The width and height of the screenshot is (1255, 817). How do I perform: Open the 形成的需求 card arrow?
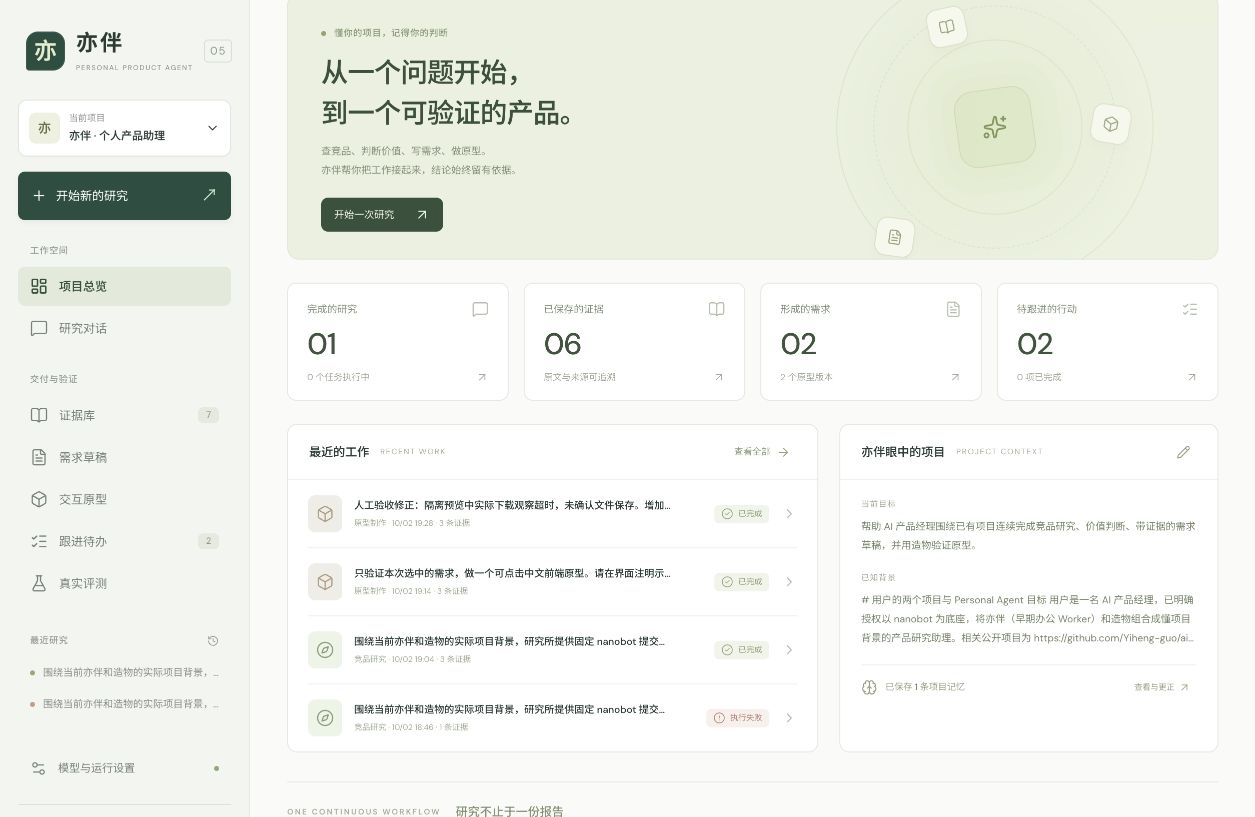[955, 377]
